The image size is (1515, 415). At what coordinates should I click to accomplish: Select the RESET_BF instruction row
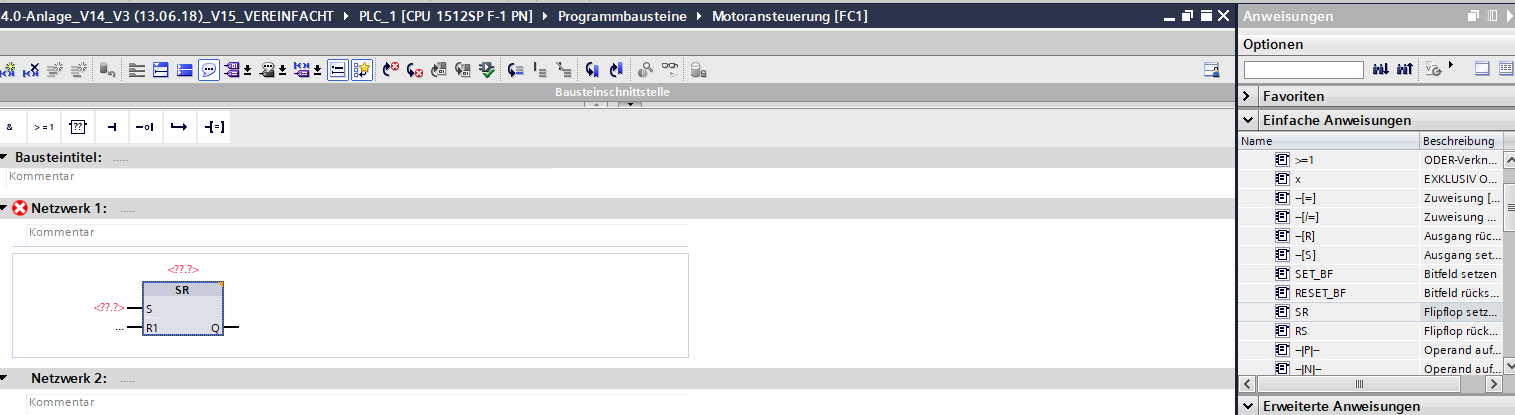pos(1320,293)
